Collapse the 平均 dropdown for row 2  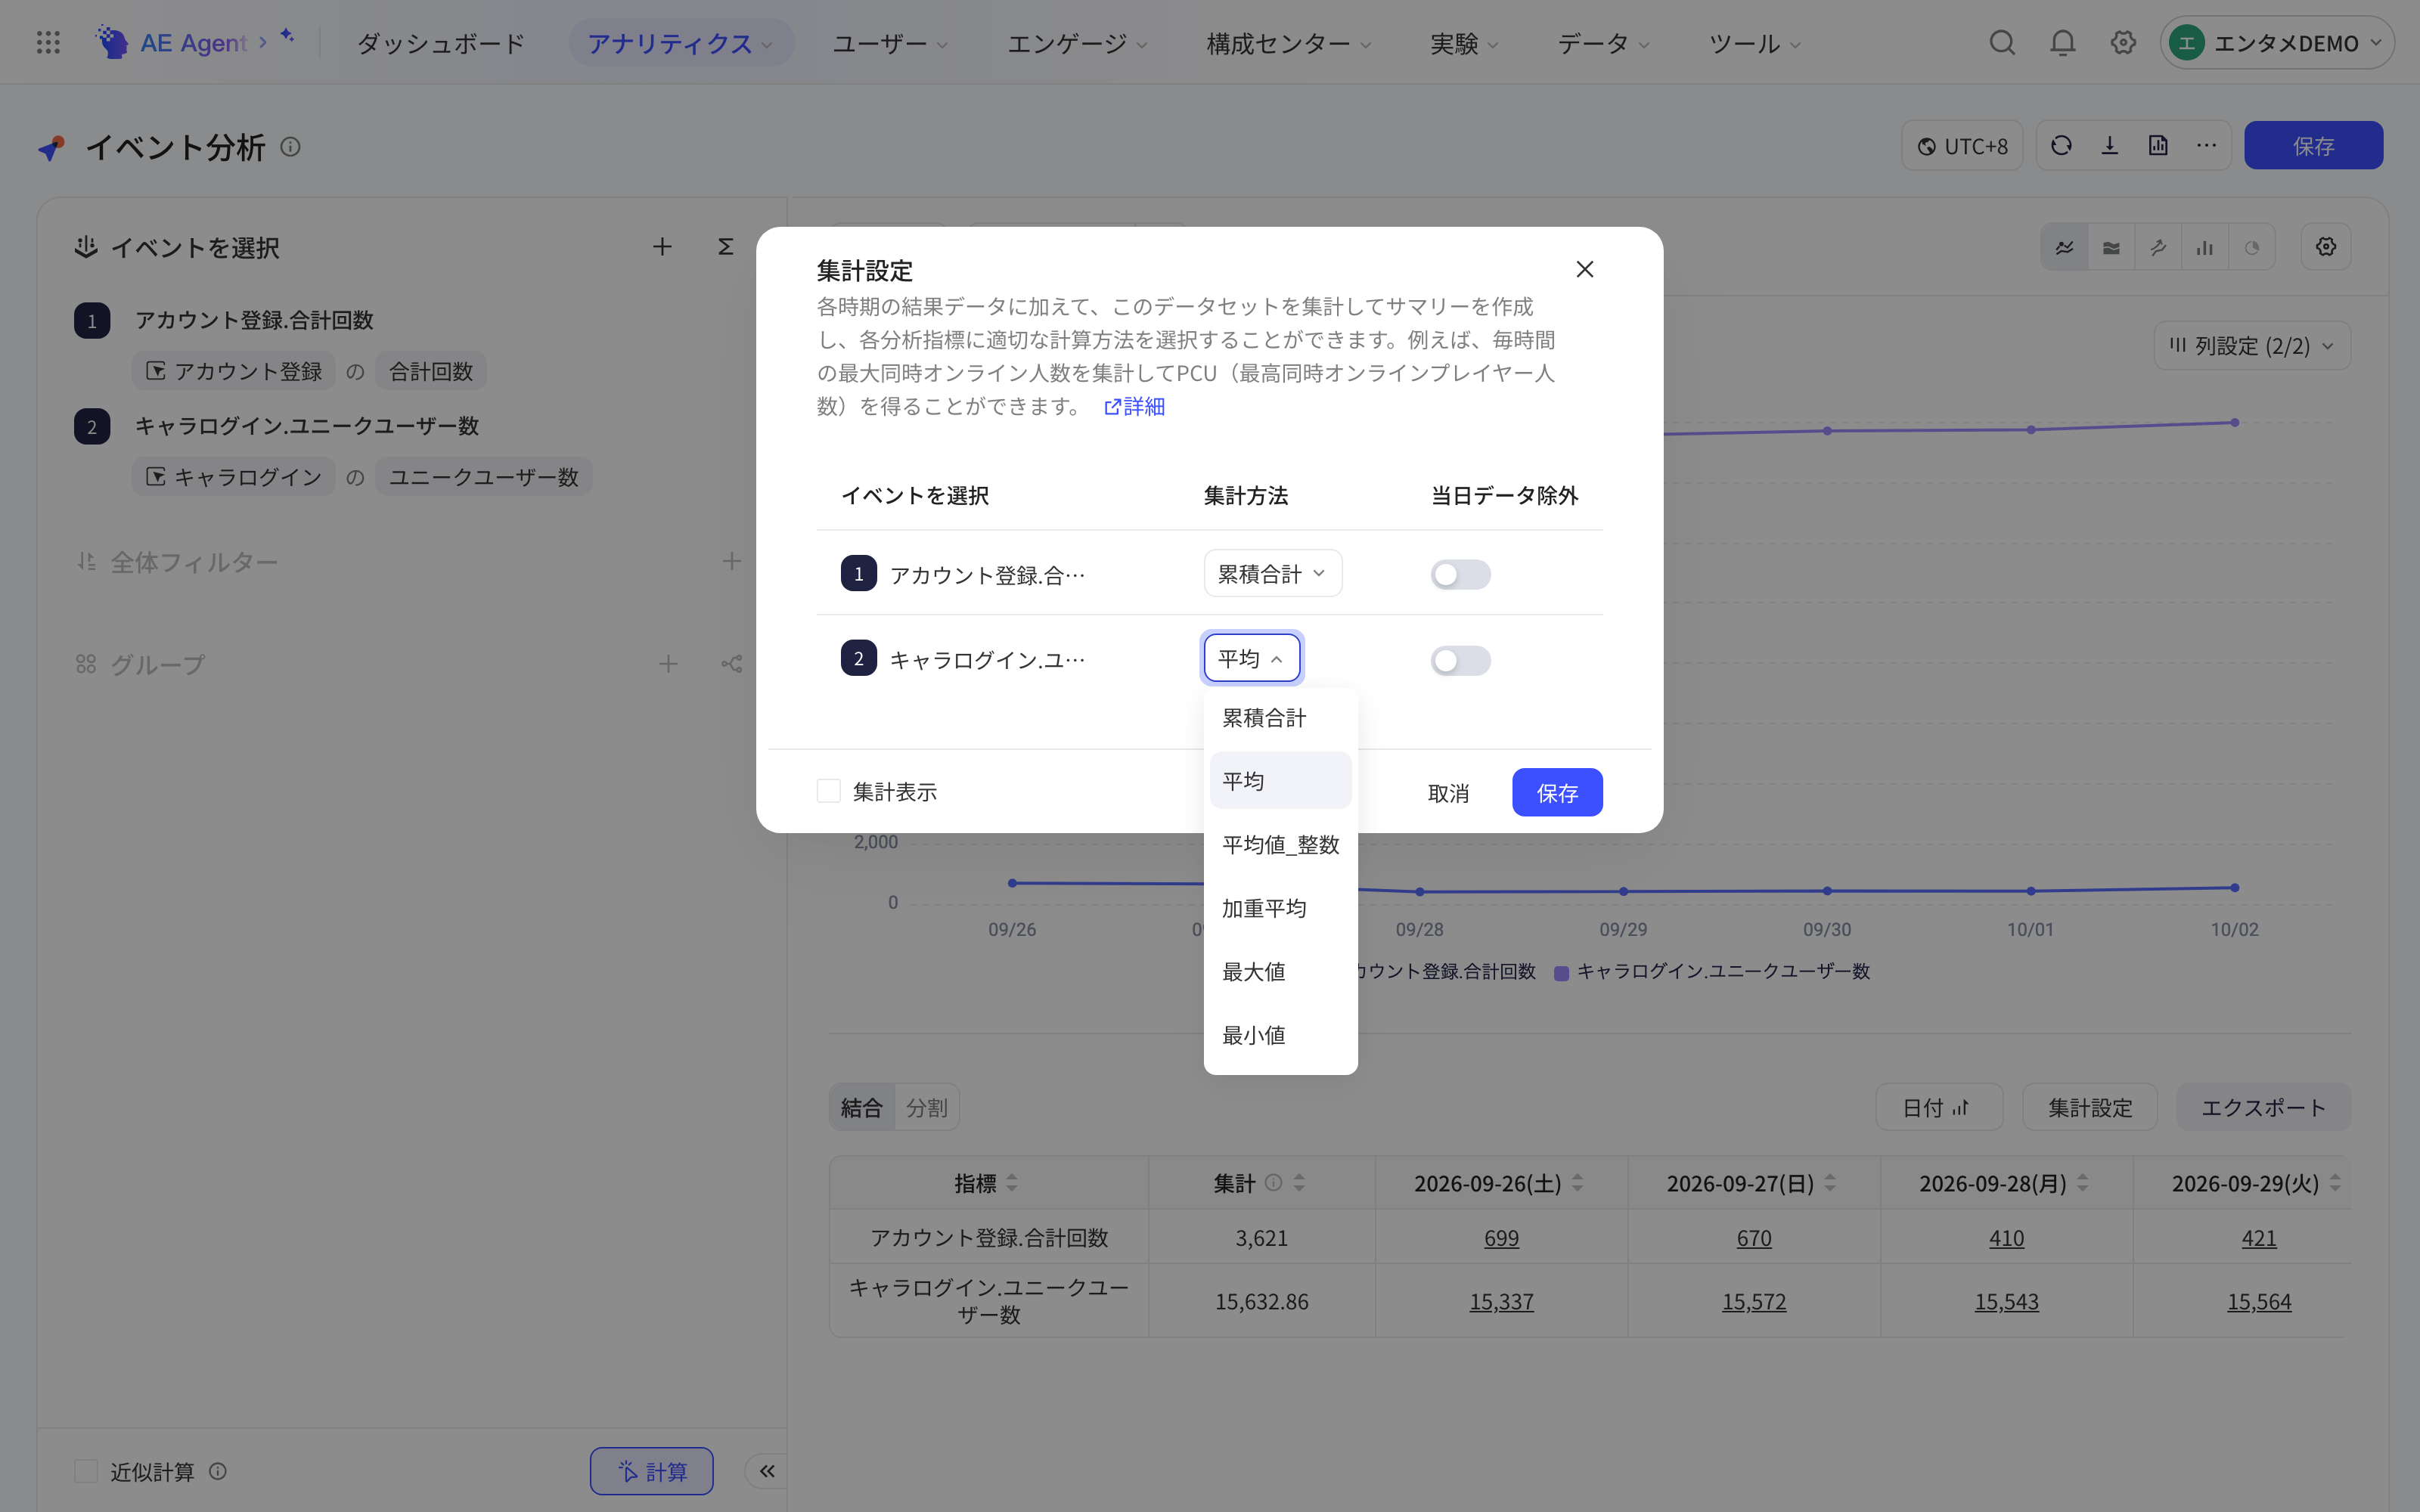point(1252,658)
